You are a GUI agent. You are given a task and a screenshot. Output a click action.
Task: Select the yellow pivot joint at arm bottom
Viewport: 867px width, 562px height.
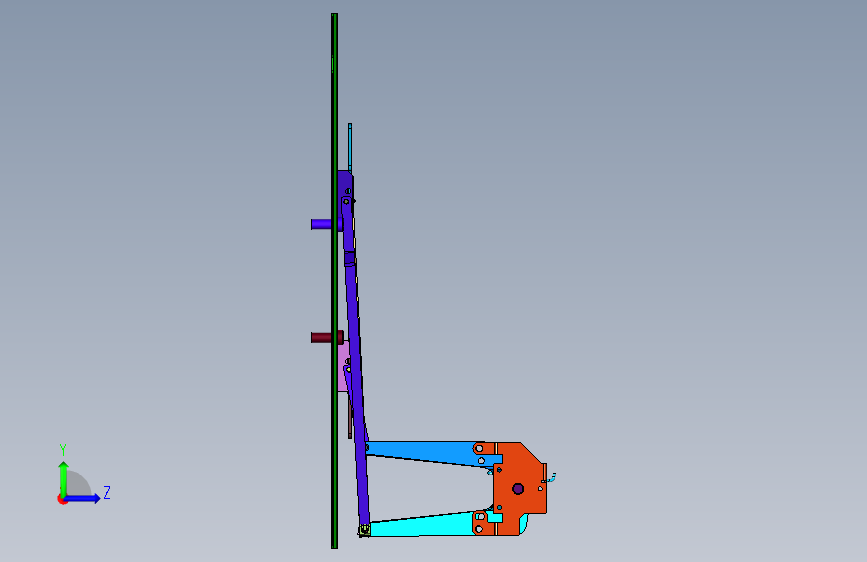364,531
